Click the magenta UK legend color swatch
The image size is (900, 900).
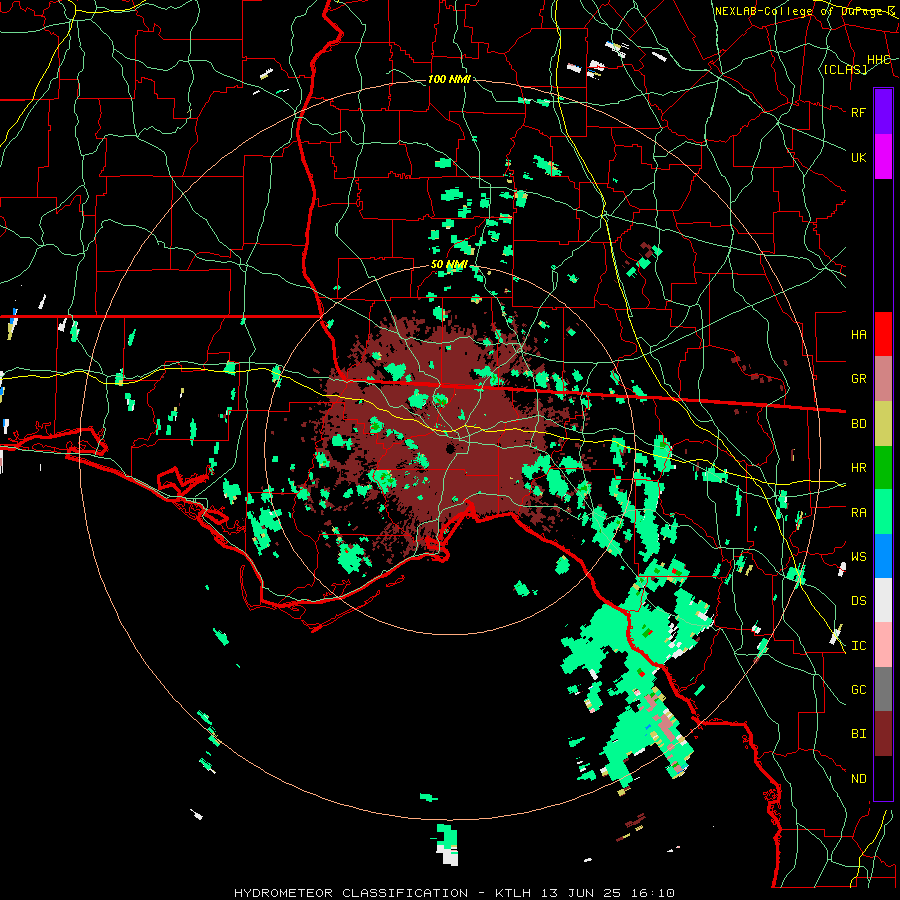tap(883, 156)
